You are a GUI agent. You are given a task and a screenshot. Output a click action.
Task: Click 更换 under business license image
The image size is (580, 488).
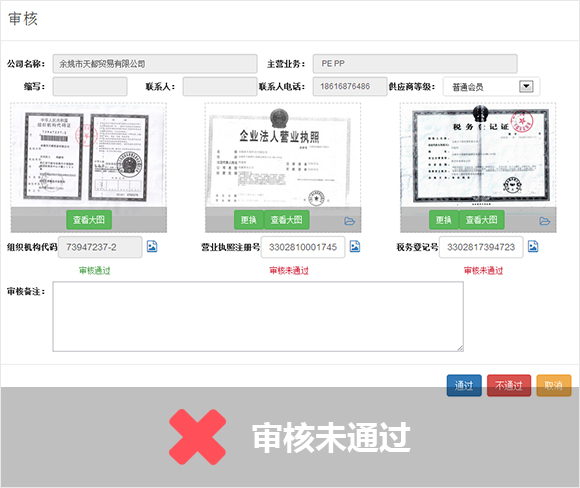tap(249, 220)
